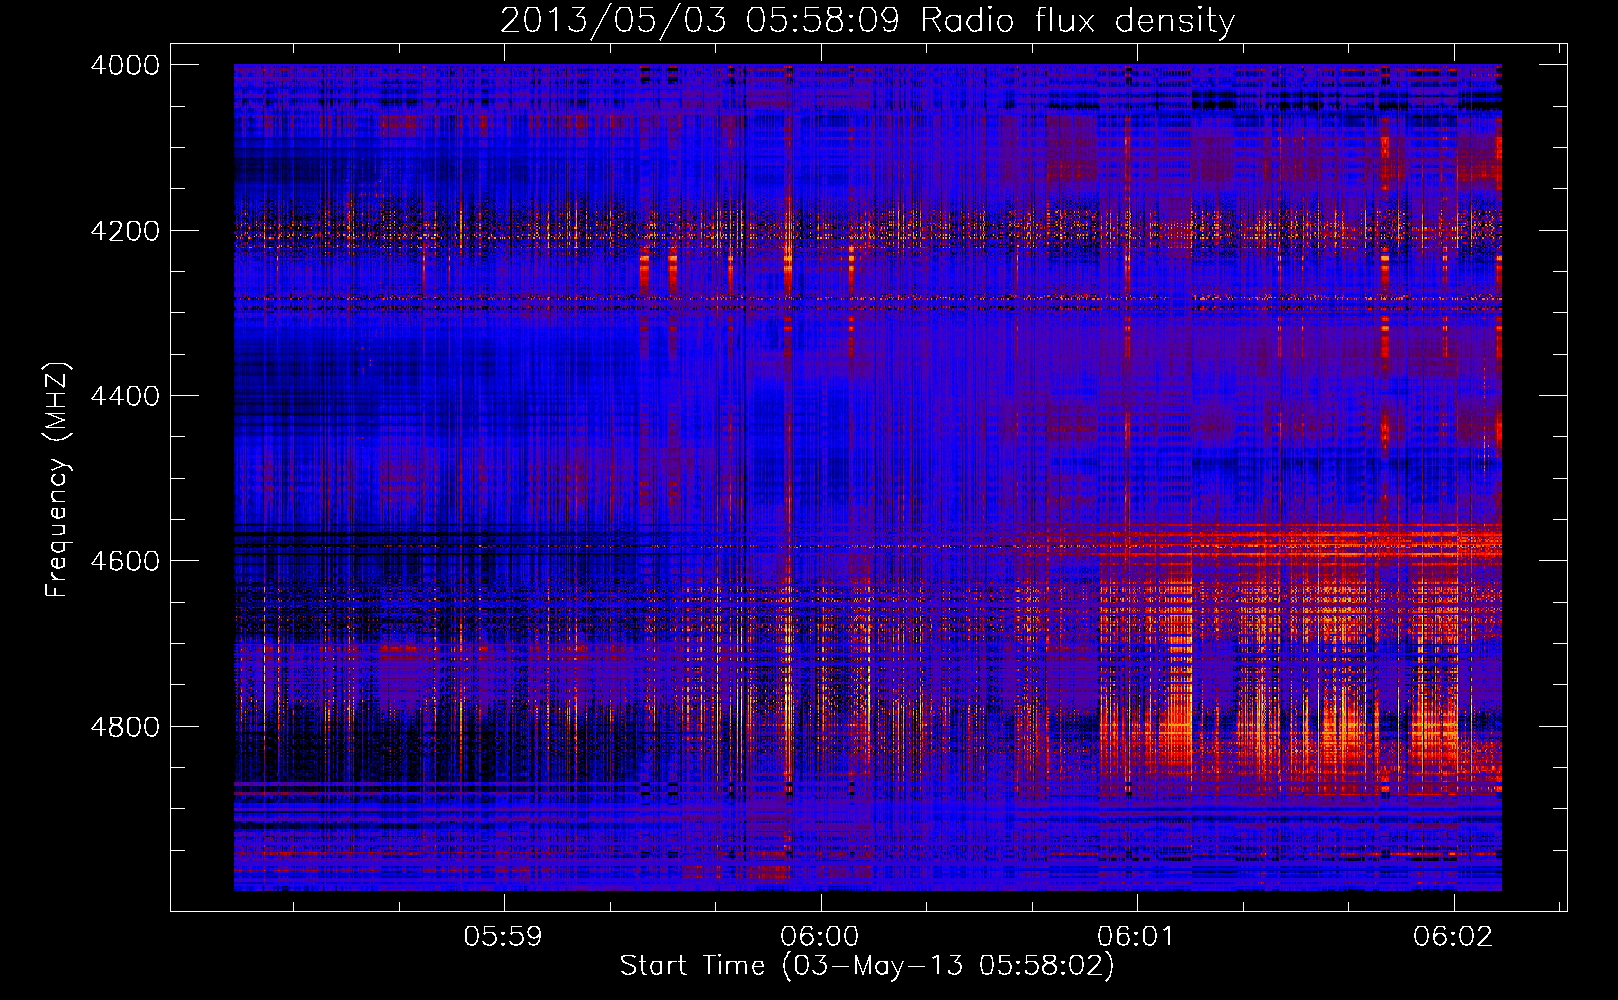Click the 'Frequency (MHZ)' y-axis label
Screen dimensions: 1618x1000
pyautogui.click(x=57, y=479)
